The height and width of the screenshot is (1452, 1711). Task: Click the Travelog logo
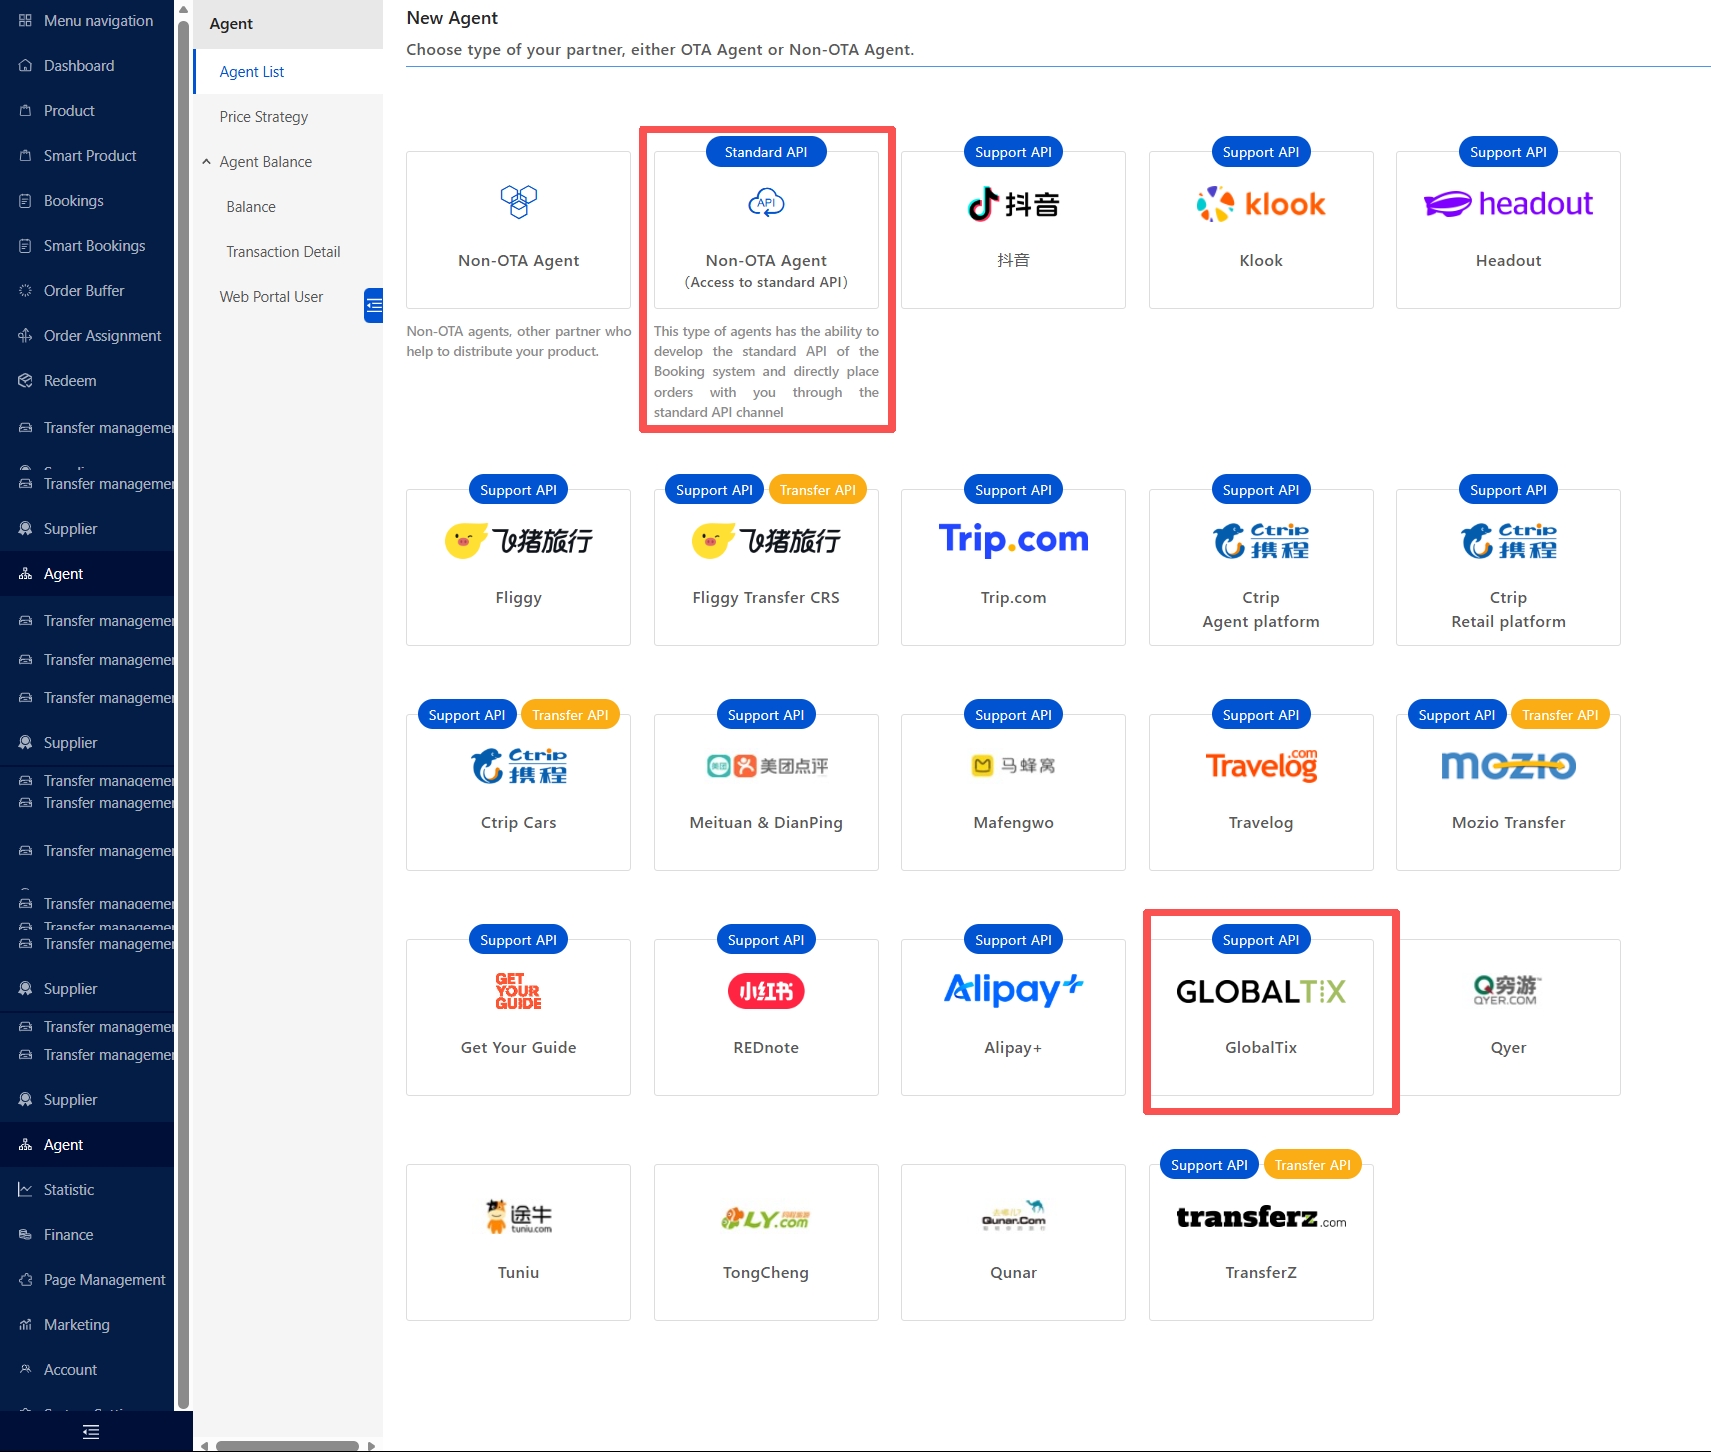point(1261,766)
